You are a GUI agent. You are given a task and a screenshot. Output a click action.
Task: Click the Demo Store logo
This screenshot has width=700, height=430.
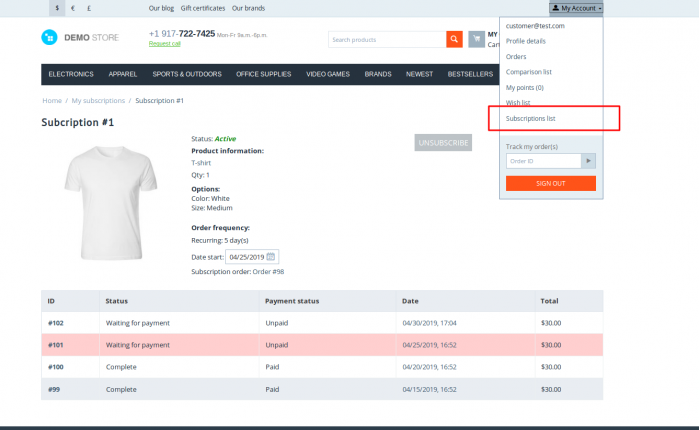(80, 38)
